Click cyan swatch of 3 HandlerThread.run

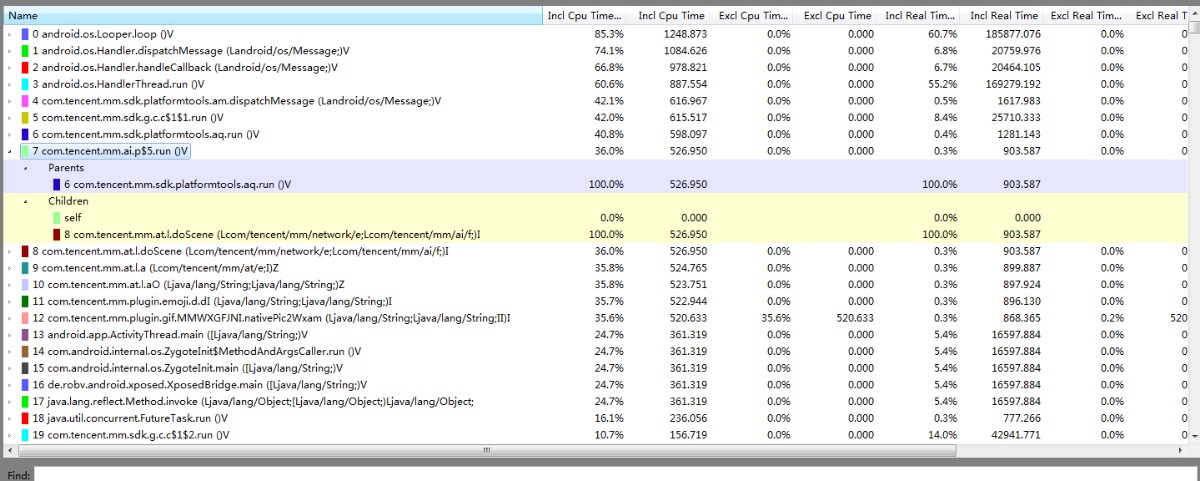25,84
